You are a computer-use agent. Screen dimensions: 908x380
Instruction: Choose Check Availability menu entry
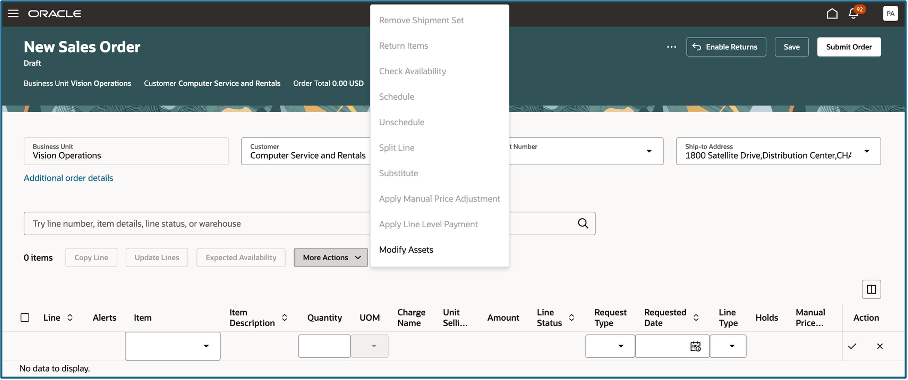(x=440, y=71)
